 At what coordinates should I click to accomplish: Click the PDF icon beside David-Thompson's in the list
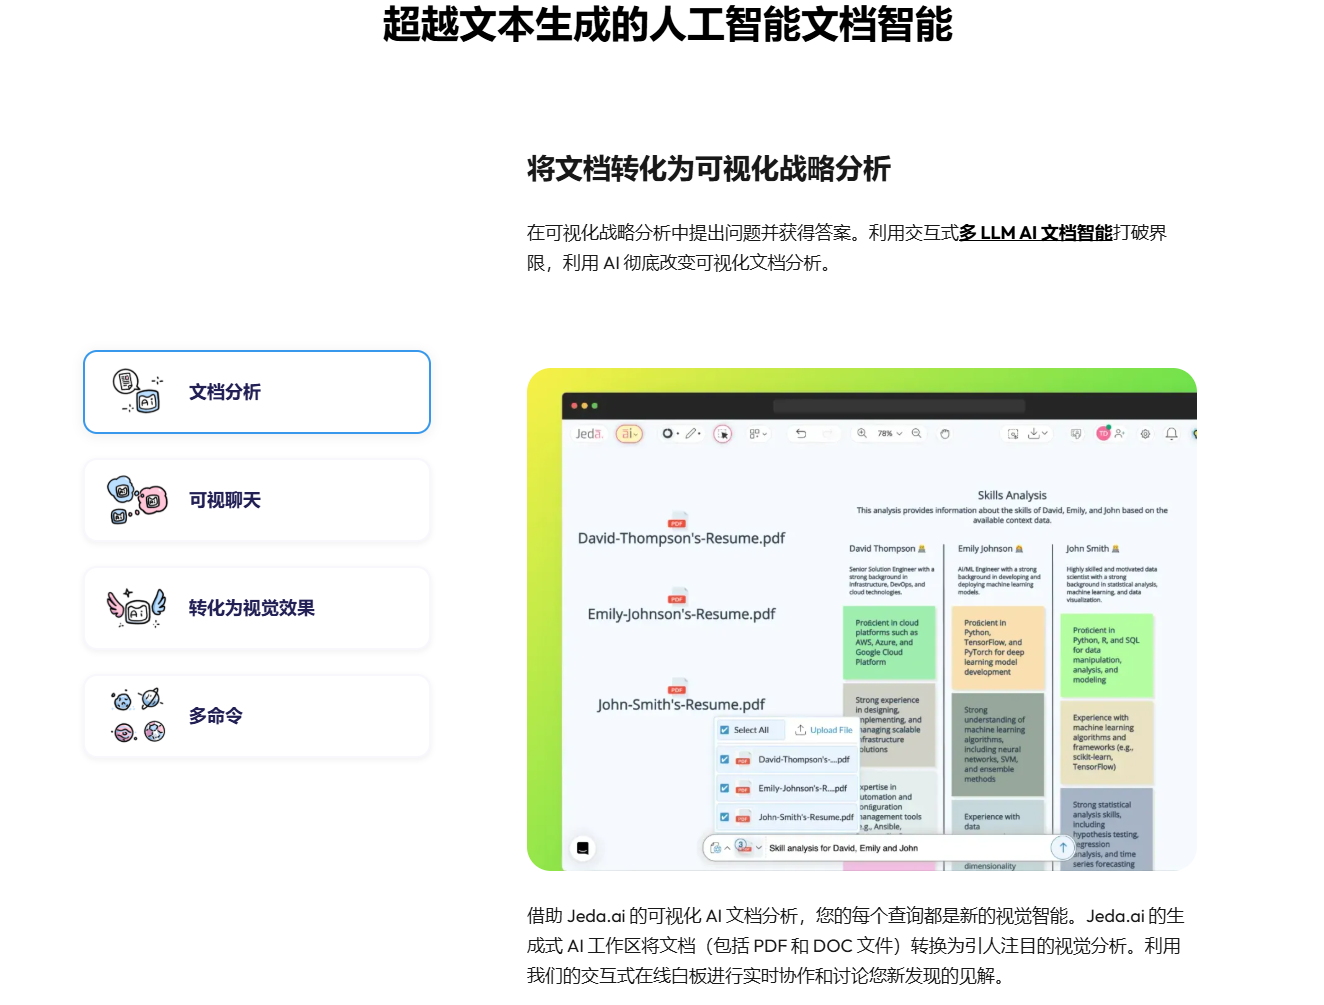tap(743, 760)
